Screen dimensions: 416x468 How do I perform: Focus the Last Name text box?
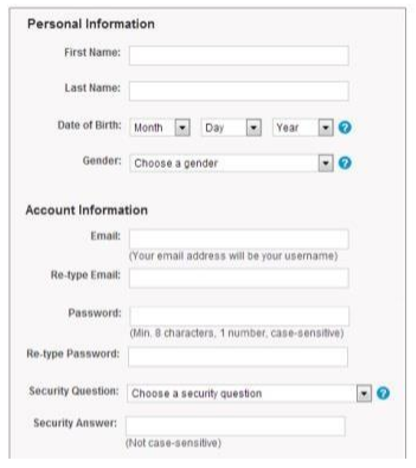click(x=239, y=91)
